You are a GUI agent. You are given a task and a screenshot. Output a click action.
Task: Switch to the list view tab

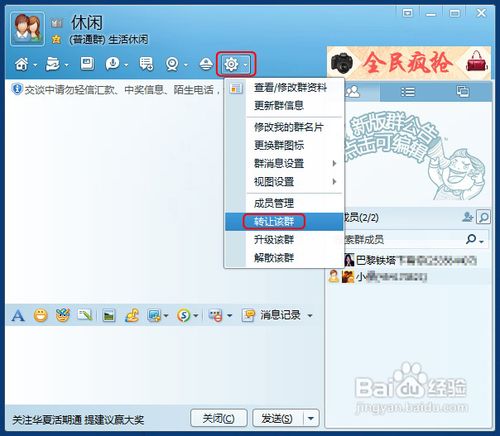point(408,92)
